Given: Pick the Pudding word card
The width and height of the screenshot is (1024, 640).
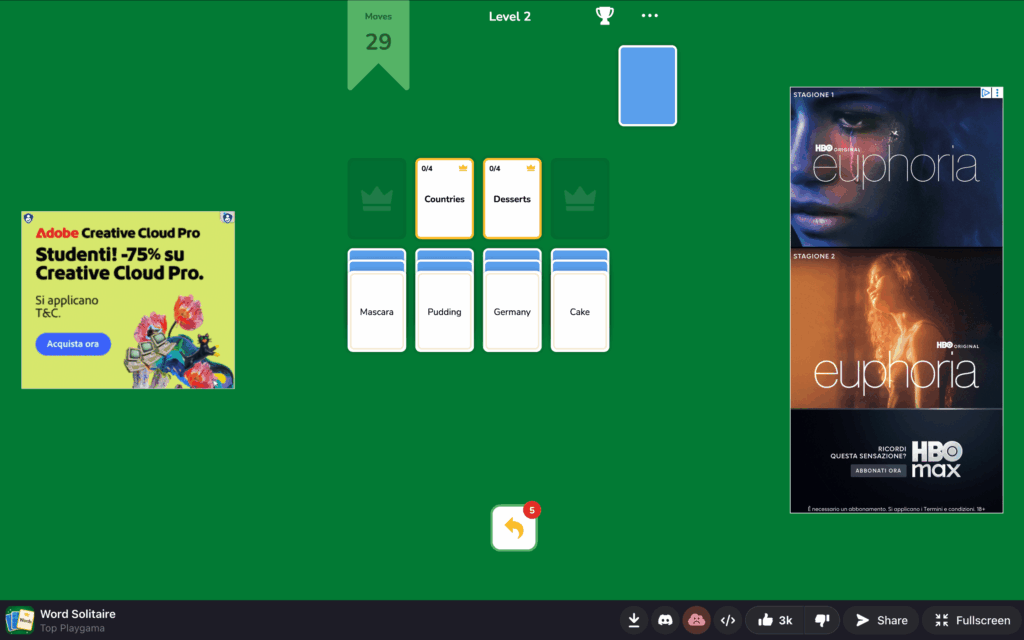Looking at the screenshot, I should [x=444, y=311].
